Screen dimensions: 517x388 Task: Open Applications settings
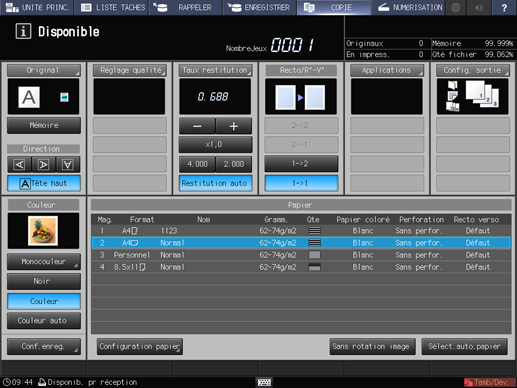click(x=387, y=70)
